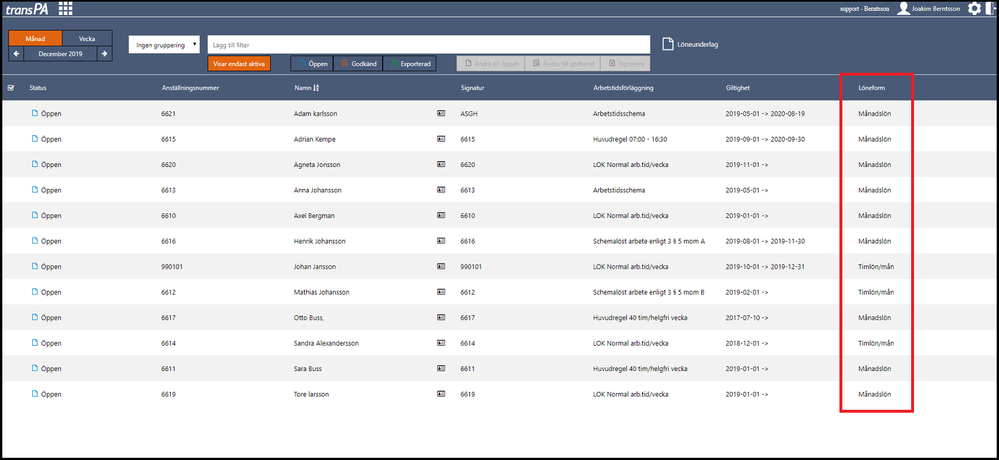Click Schemalöst arbete enligt 3 § 5 mom B
Image resolution: width=999 pixels, height=460 pixels.
click(x=649, y=292)
